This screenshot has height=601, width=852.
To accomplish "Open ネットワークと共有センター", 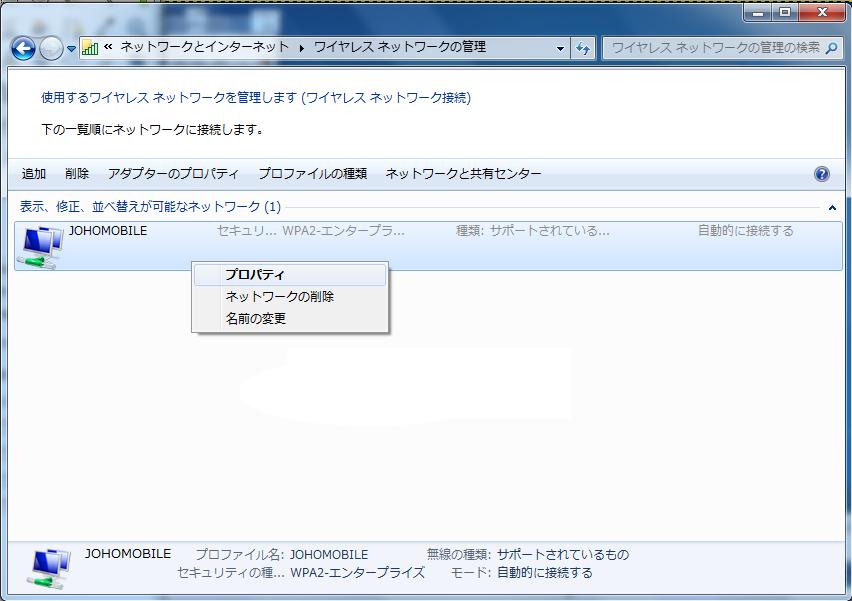I will pos(463,174).
